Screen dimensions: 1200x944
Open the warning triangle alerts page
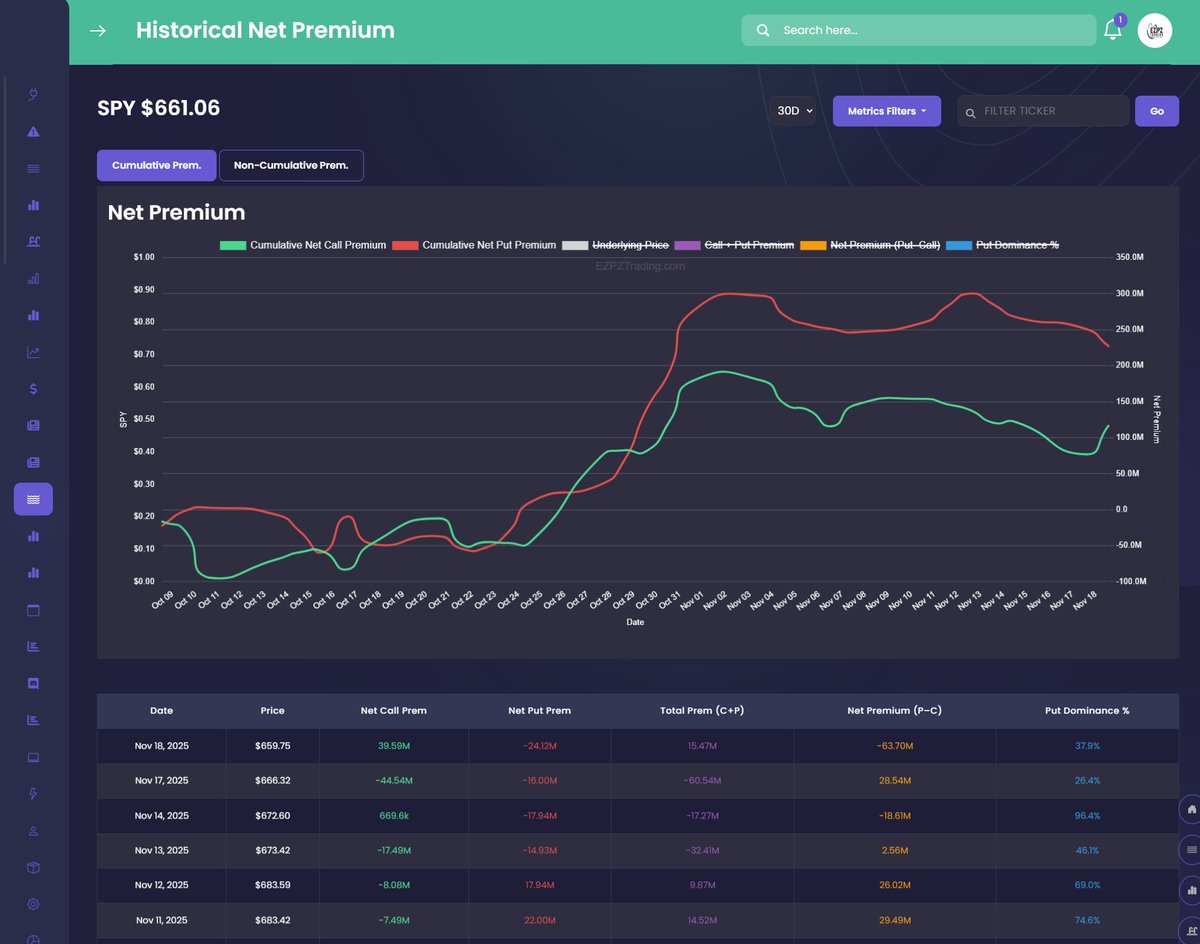pyautogui.click(x=33, y=131)
